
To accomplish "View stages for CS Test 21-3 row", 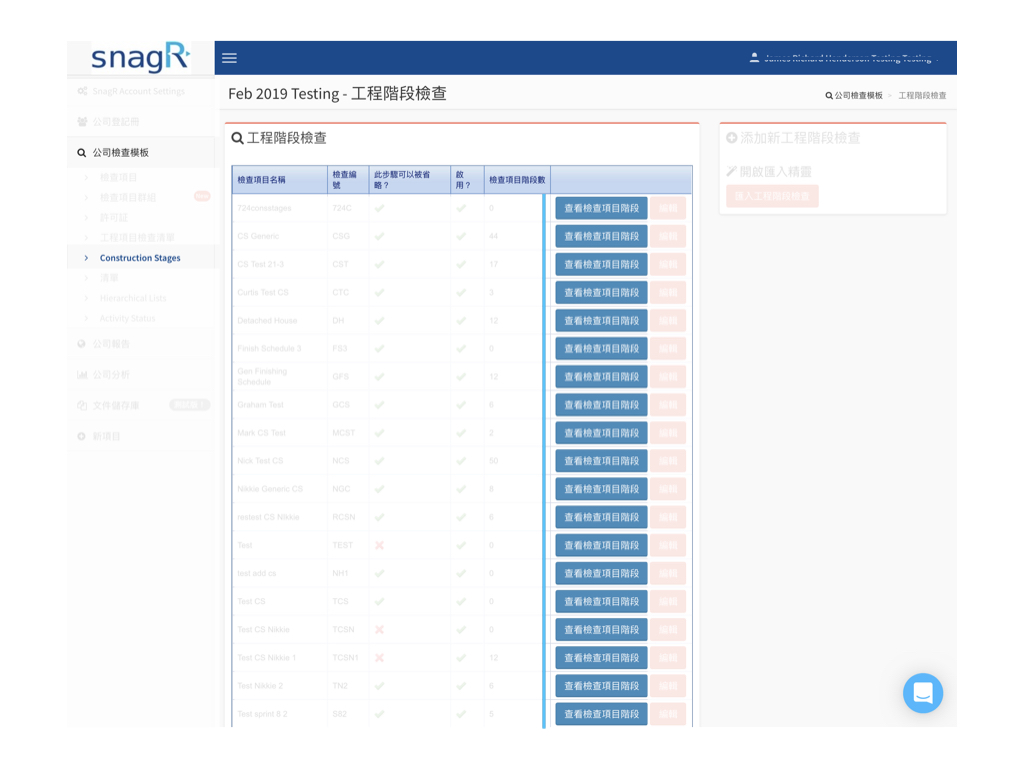I will click(601, 264).
